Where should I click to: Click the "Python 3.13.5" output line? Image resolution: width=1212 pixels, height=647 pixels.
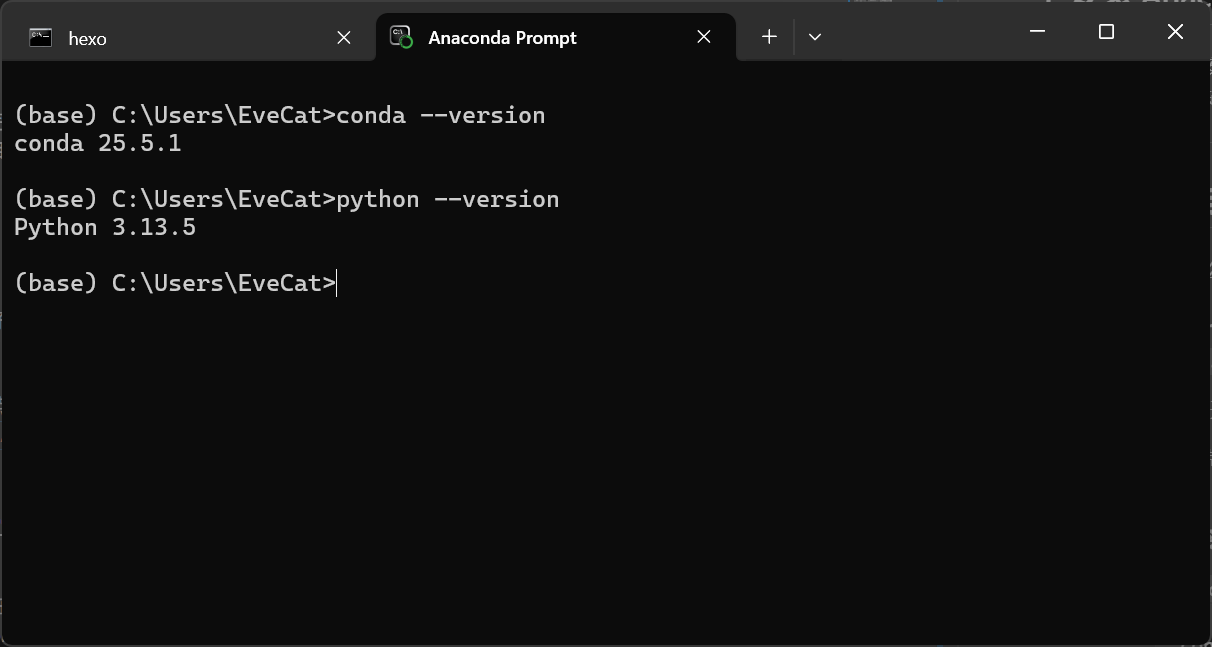pyautogui.click(x=105, y=227)
